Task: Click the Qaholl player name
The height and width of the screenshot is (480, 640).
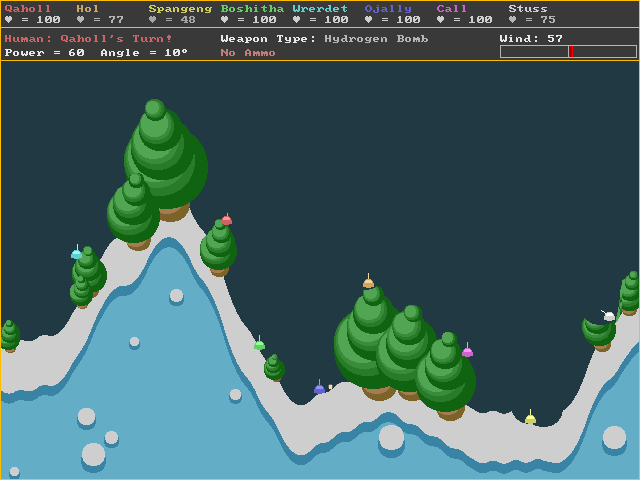Action: [x=28, y=9]
